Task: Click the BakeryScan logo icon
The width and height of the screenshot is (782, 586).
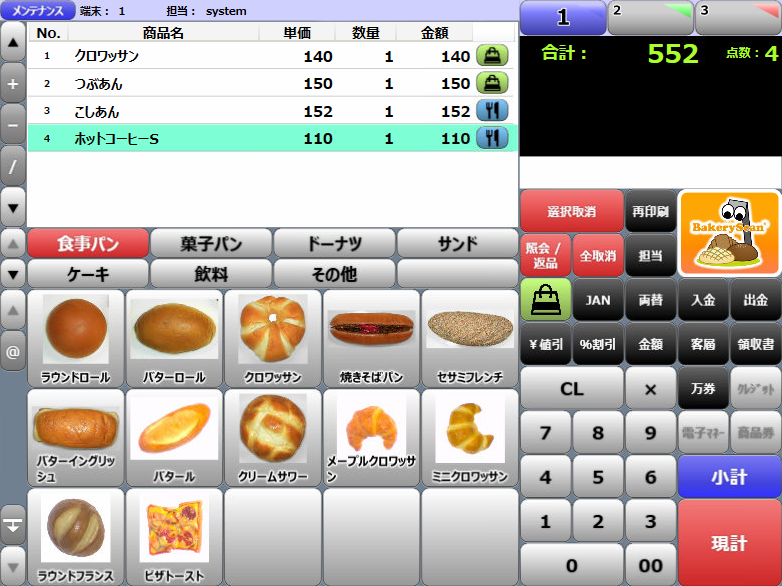Action: click(729, 232)
